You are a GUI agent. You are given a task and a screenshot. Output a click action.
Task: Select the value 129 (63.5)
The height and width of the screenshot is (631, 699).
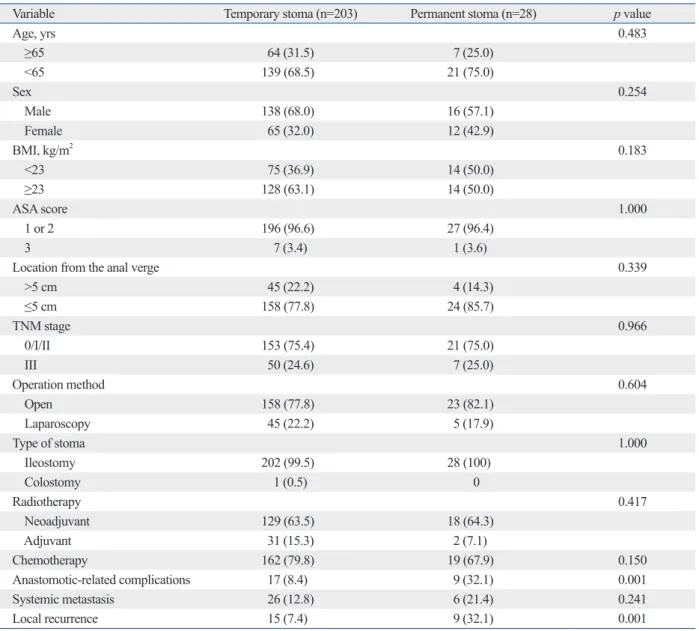[288, 521]
